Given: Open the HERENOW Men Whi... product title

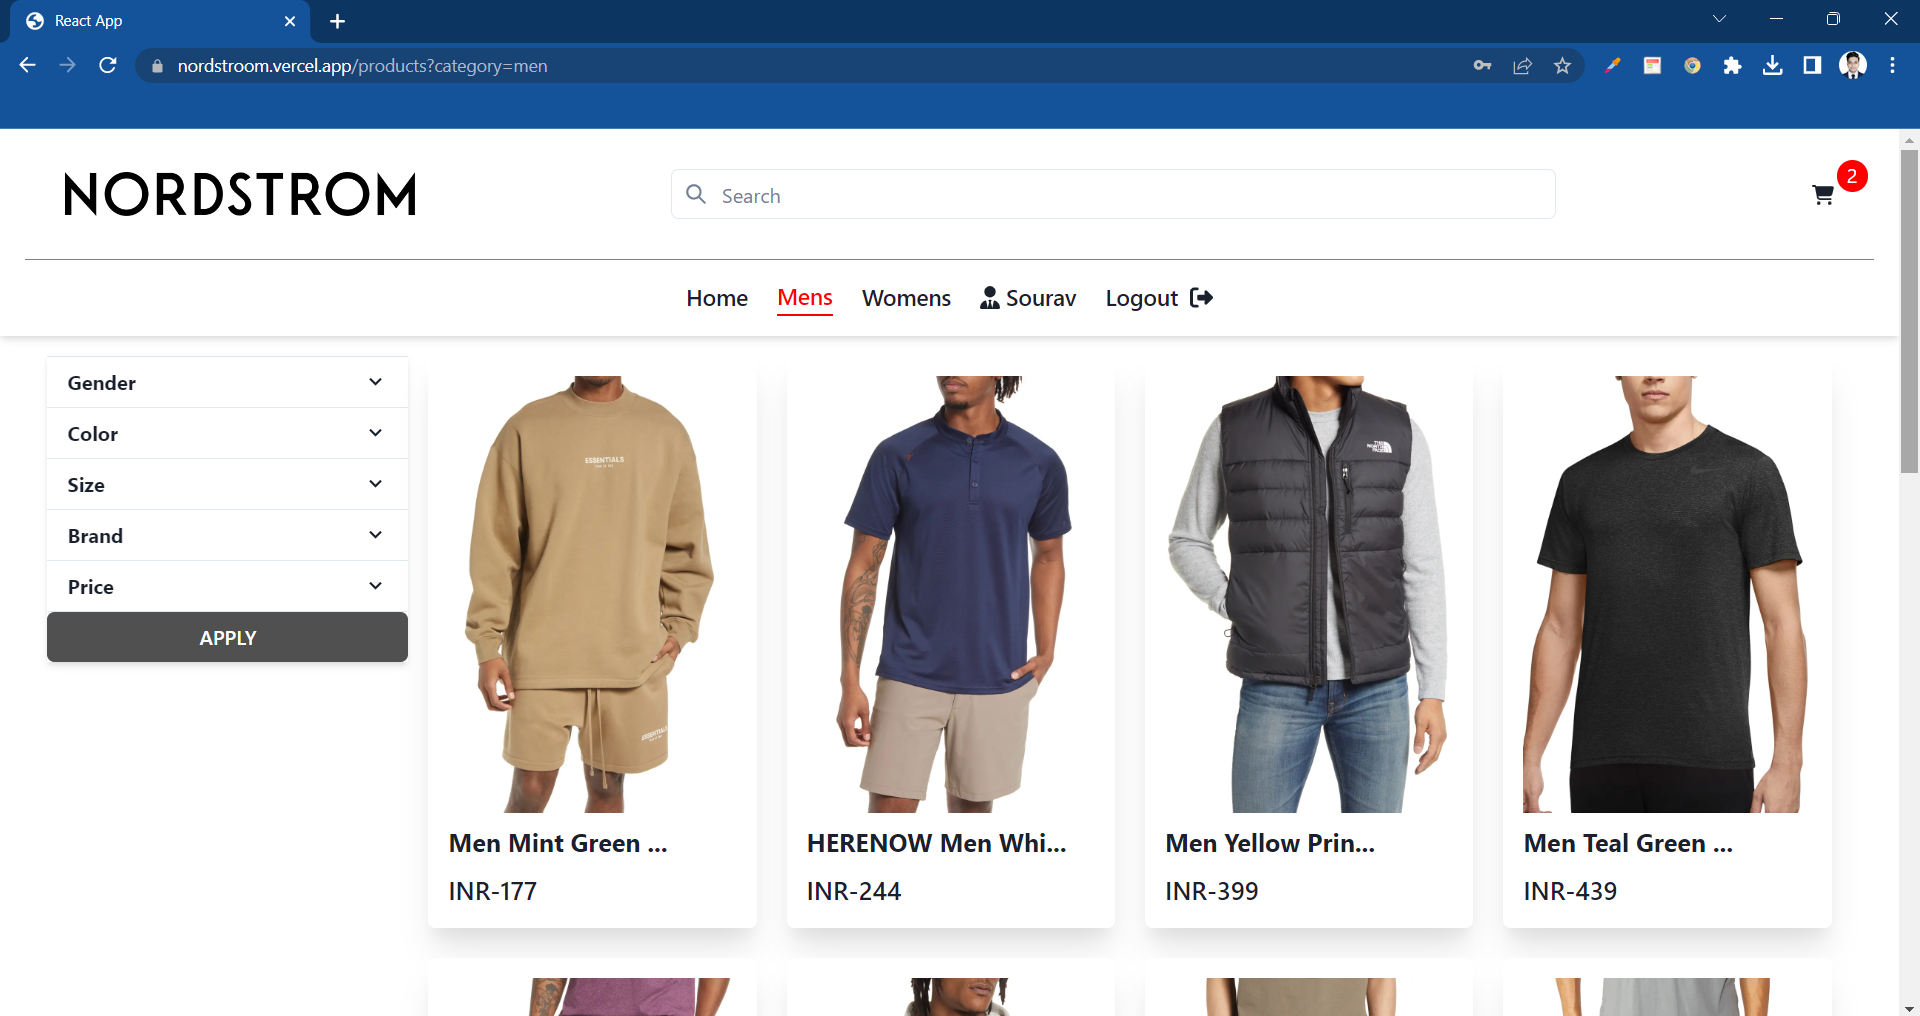Looking at the screenshot, I should click(x=937, y=843).
